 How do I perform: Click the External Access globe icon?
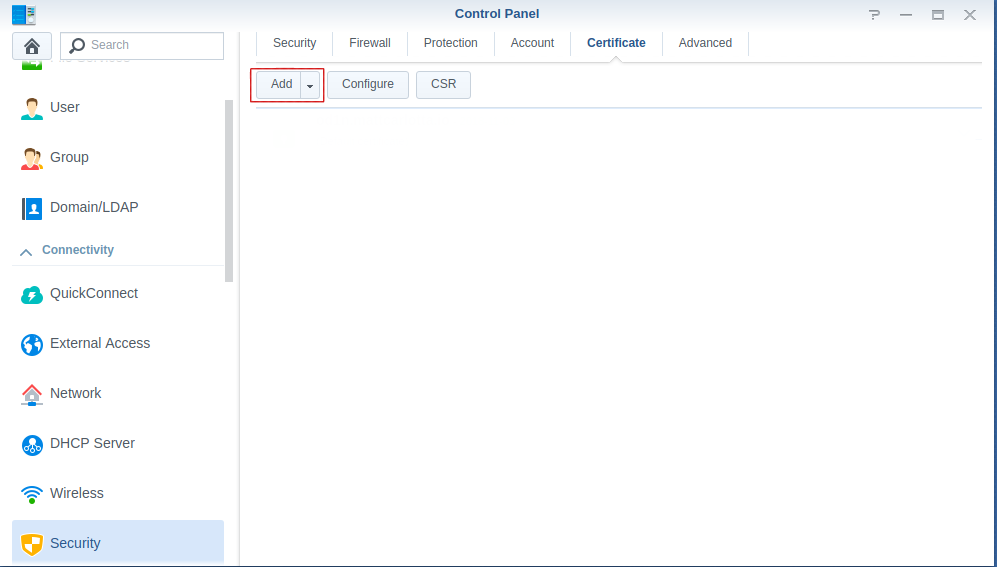32,344
